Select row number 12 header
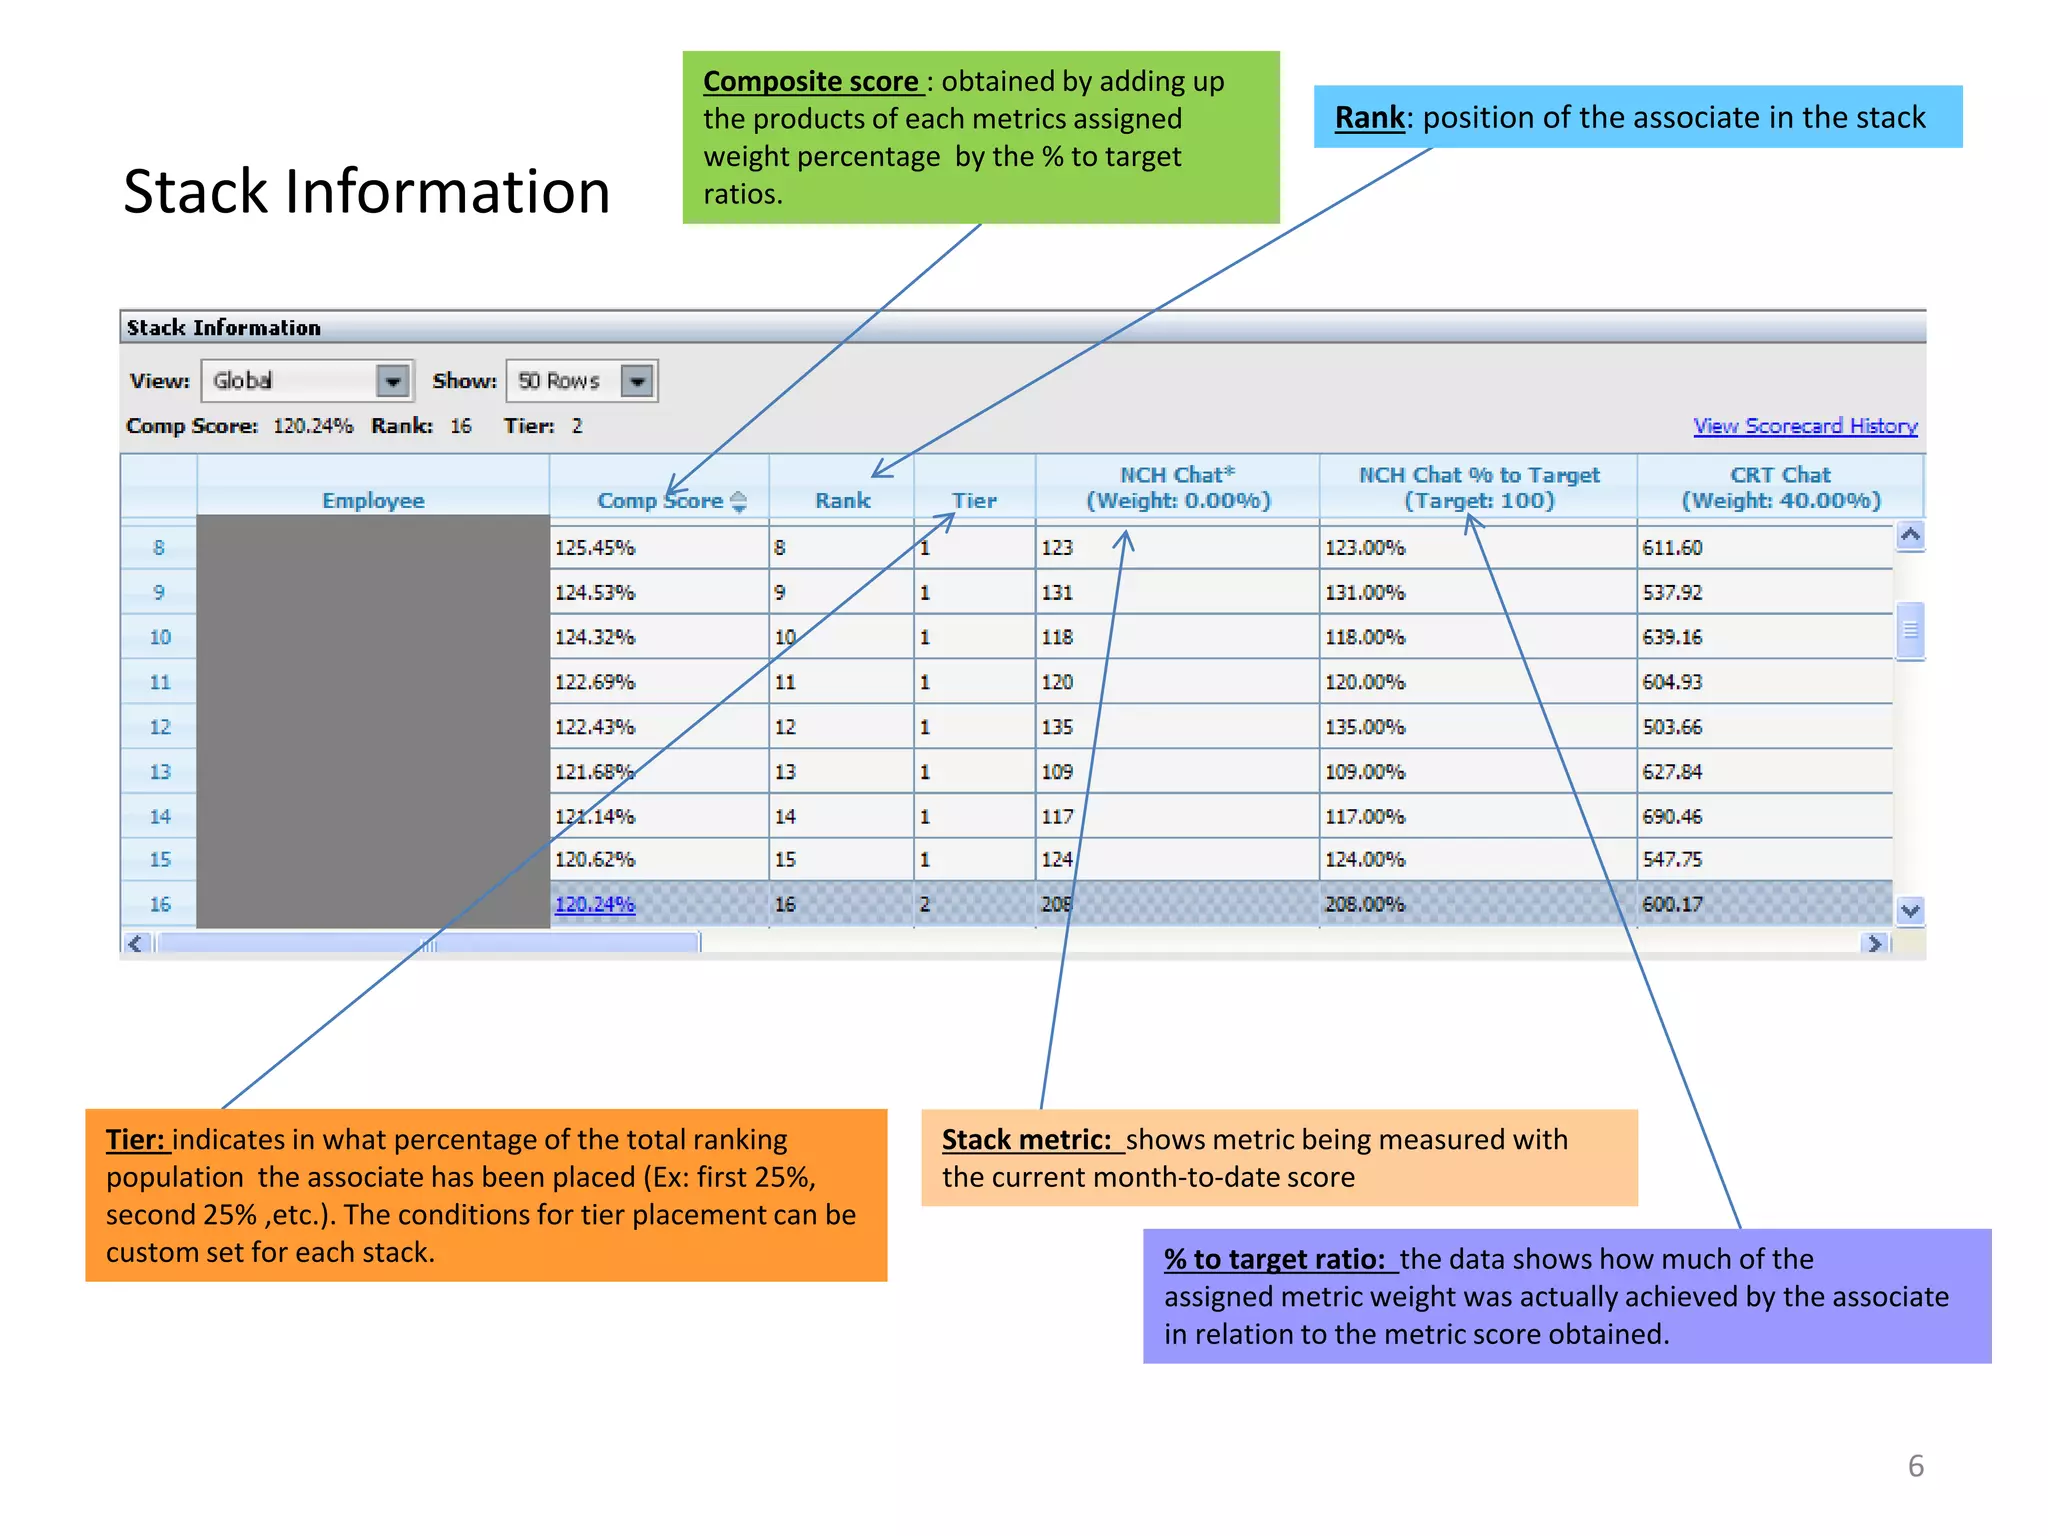2048x1536 pixels. tap(159, 727)
